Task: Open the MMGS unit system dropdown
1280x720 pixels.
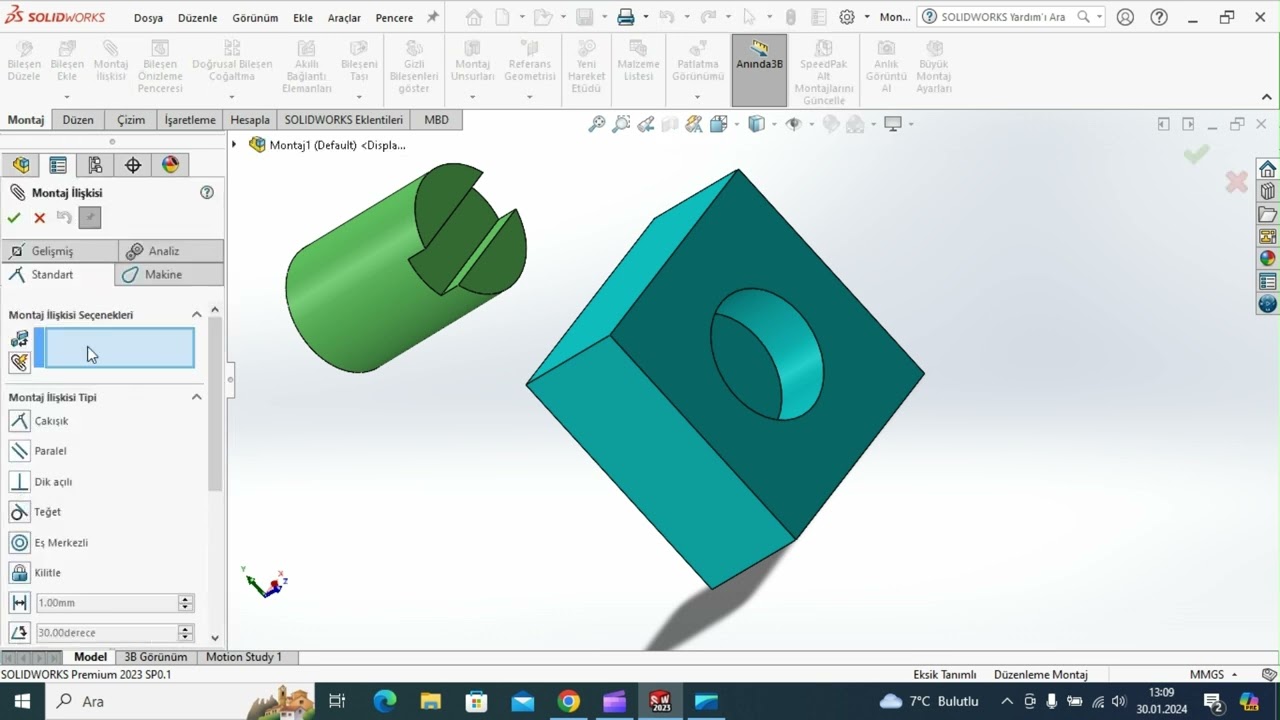Action: pos(1214,675)
